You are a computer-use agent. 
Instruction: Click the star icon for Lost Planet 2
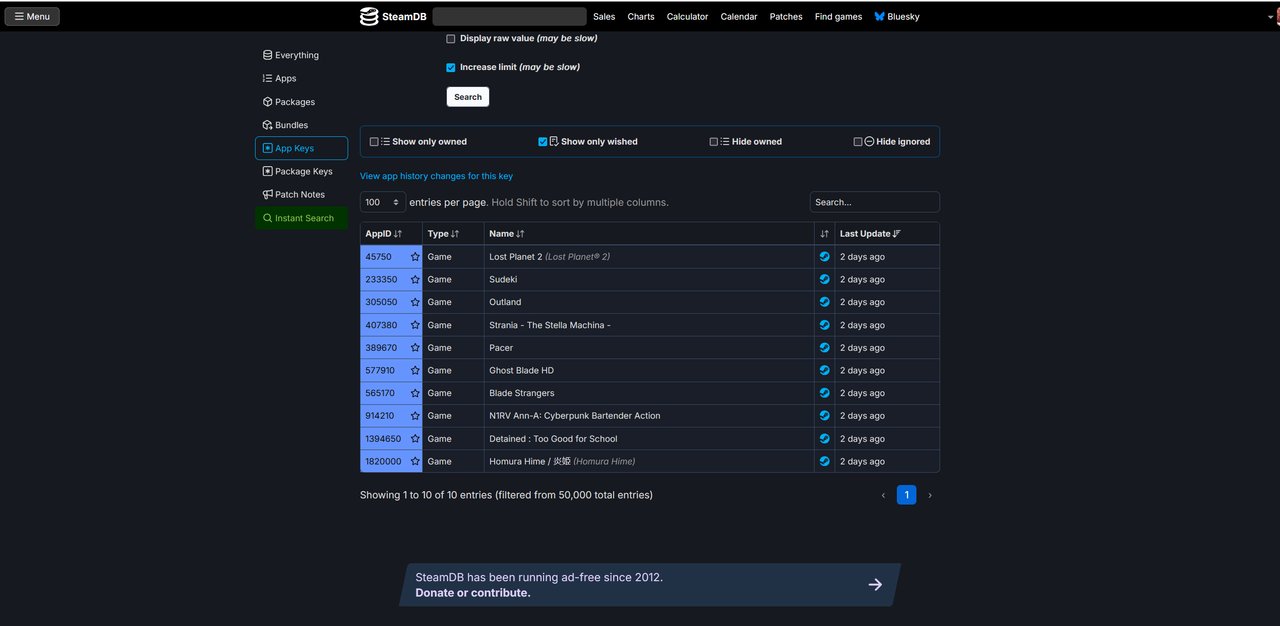pyautogui.click(x=415, y=257)
